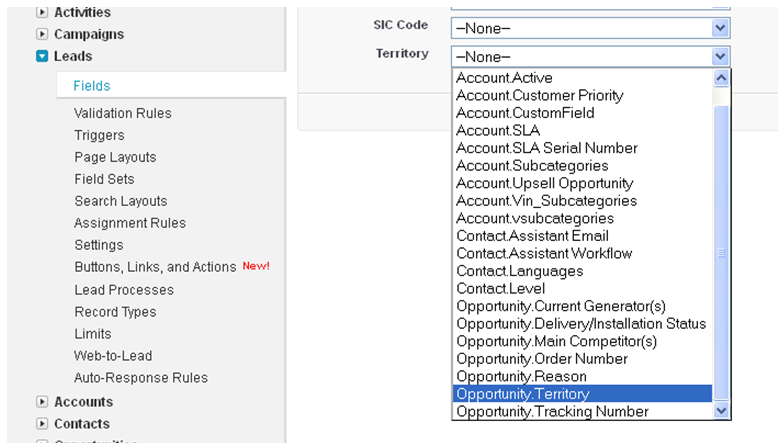Collapse the Leads section arrow
782x443 pixels.
pyautogui.click(x=42, y=57)
